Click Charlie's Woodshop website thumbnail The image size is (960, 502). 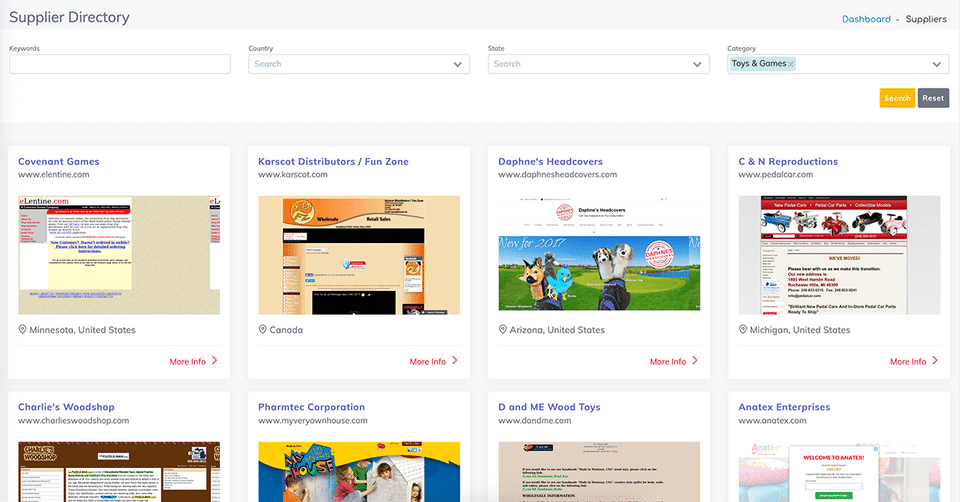tap(119, 471)
